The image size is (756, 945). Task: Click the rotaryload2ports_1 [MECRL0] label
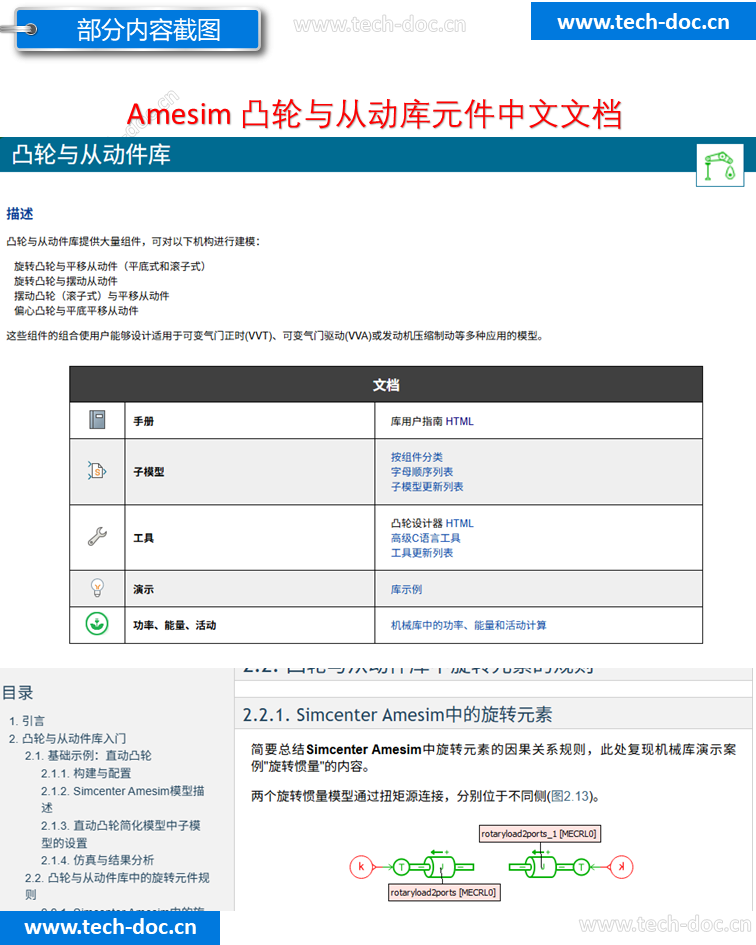point(539,834)
